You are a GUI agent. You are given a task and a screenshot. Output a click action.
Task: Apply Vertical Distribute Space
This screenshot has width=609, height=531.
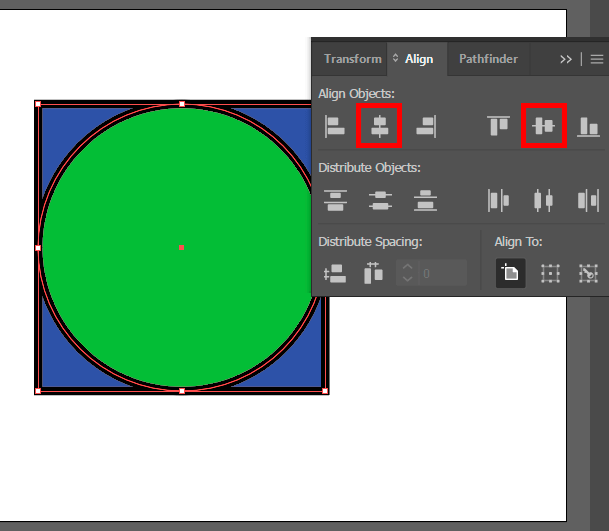[x=334, y=273]
